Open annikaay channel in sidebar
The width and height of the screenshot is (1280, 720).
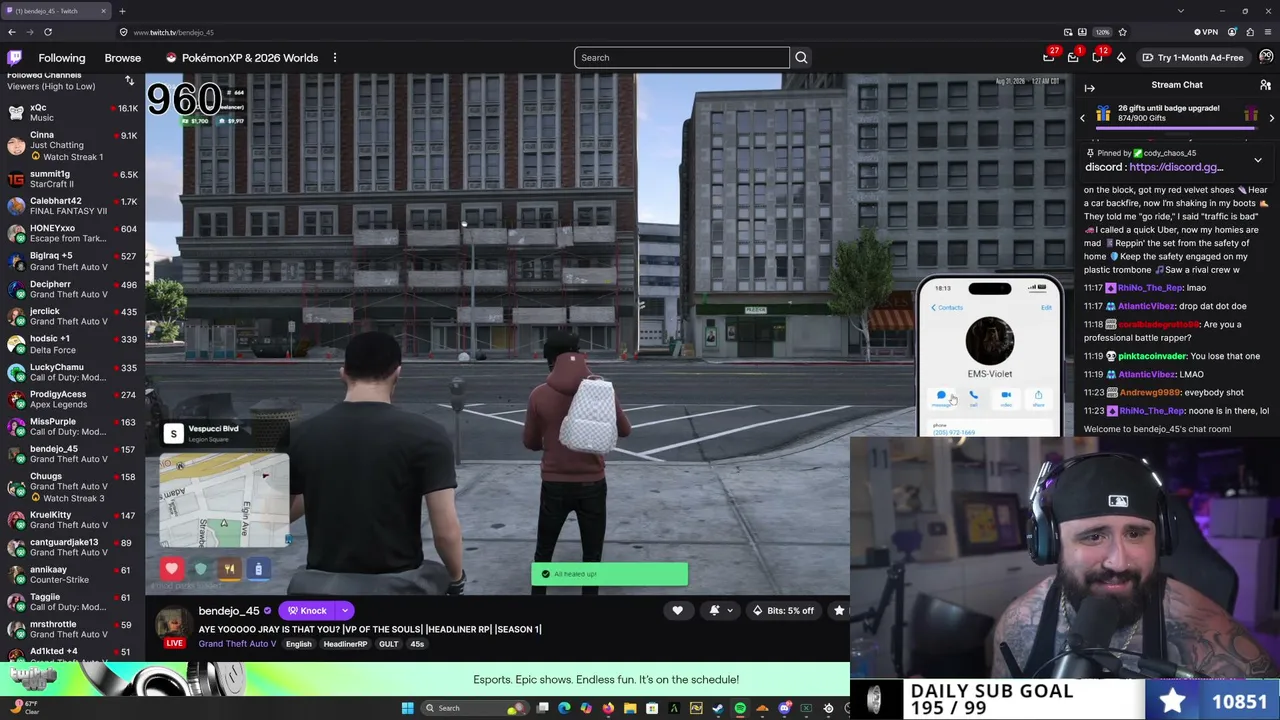point(72,574)
